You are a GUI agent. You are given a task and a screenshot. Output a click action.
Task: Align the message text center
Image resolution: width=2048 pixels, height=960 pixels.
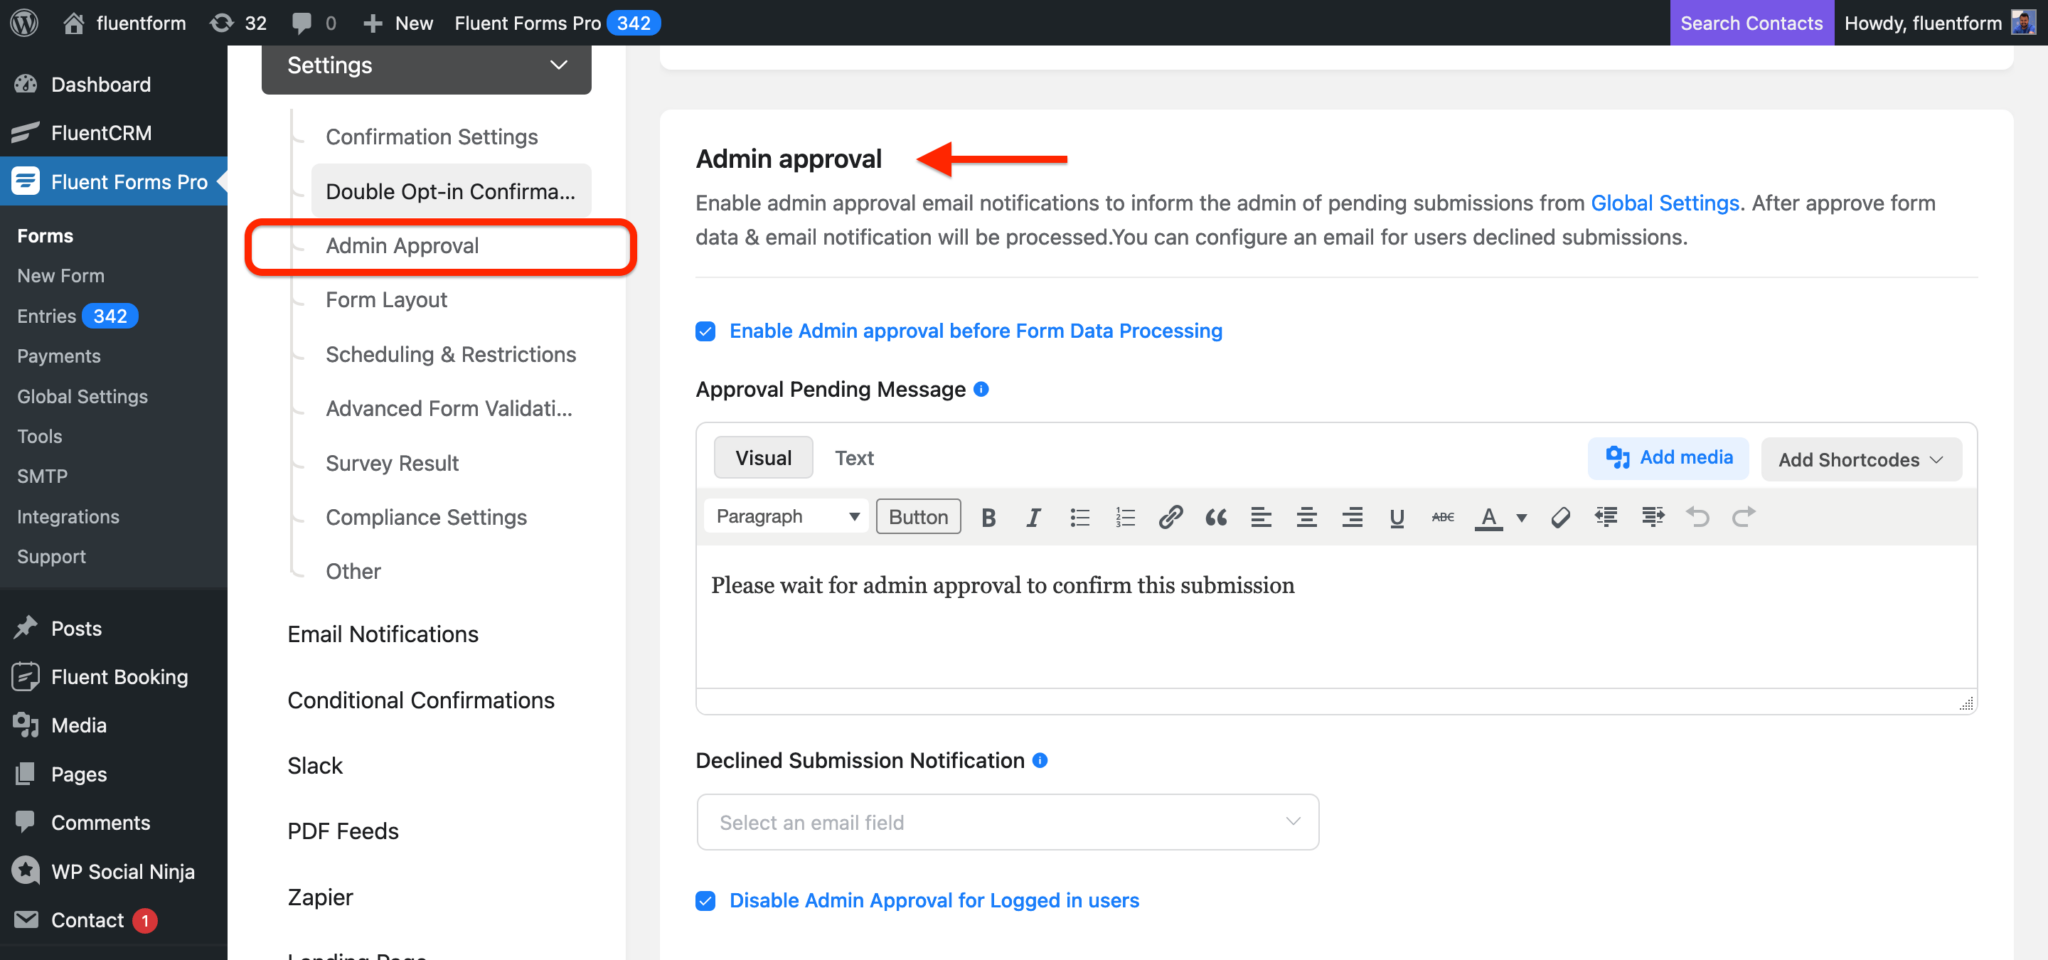1306,516
